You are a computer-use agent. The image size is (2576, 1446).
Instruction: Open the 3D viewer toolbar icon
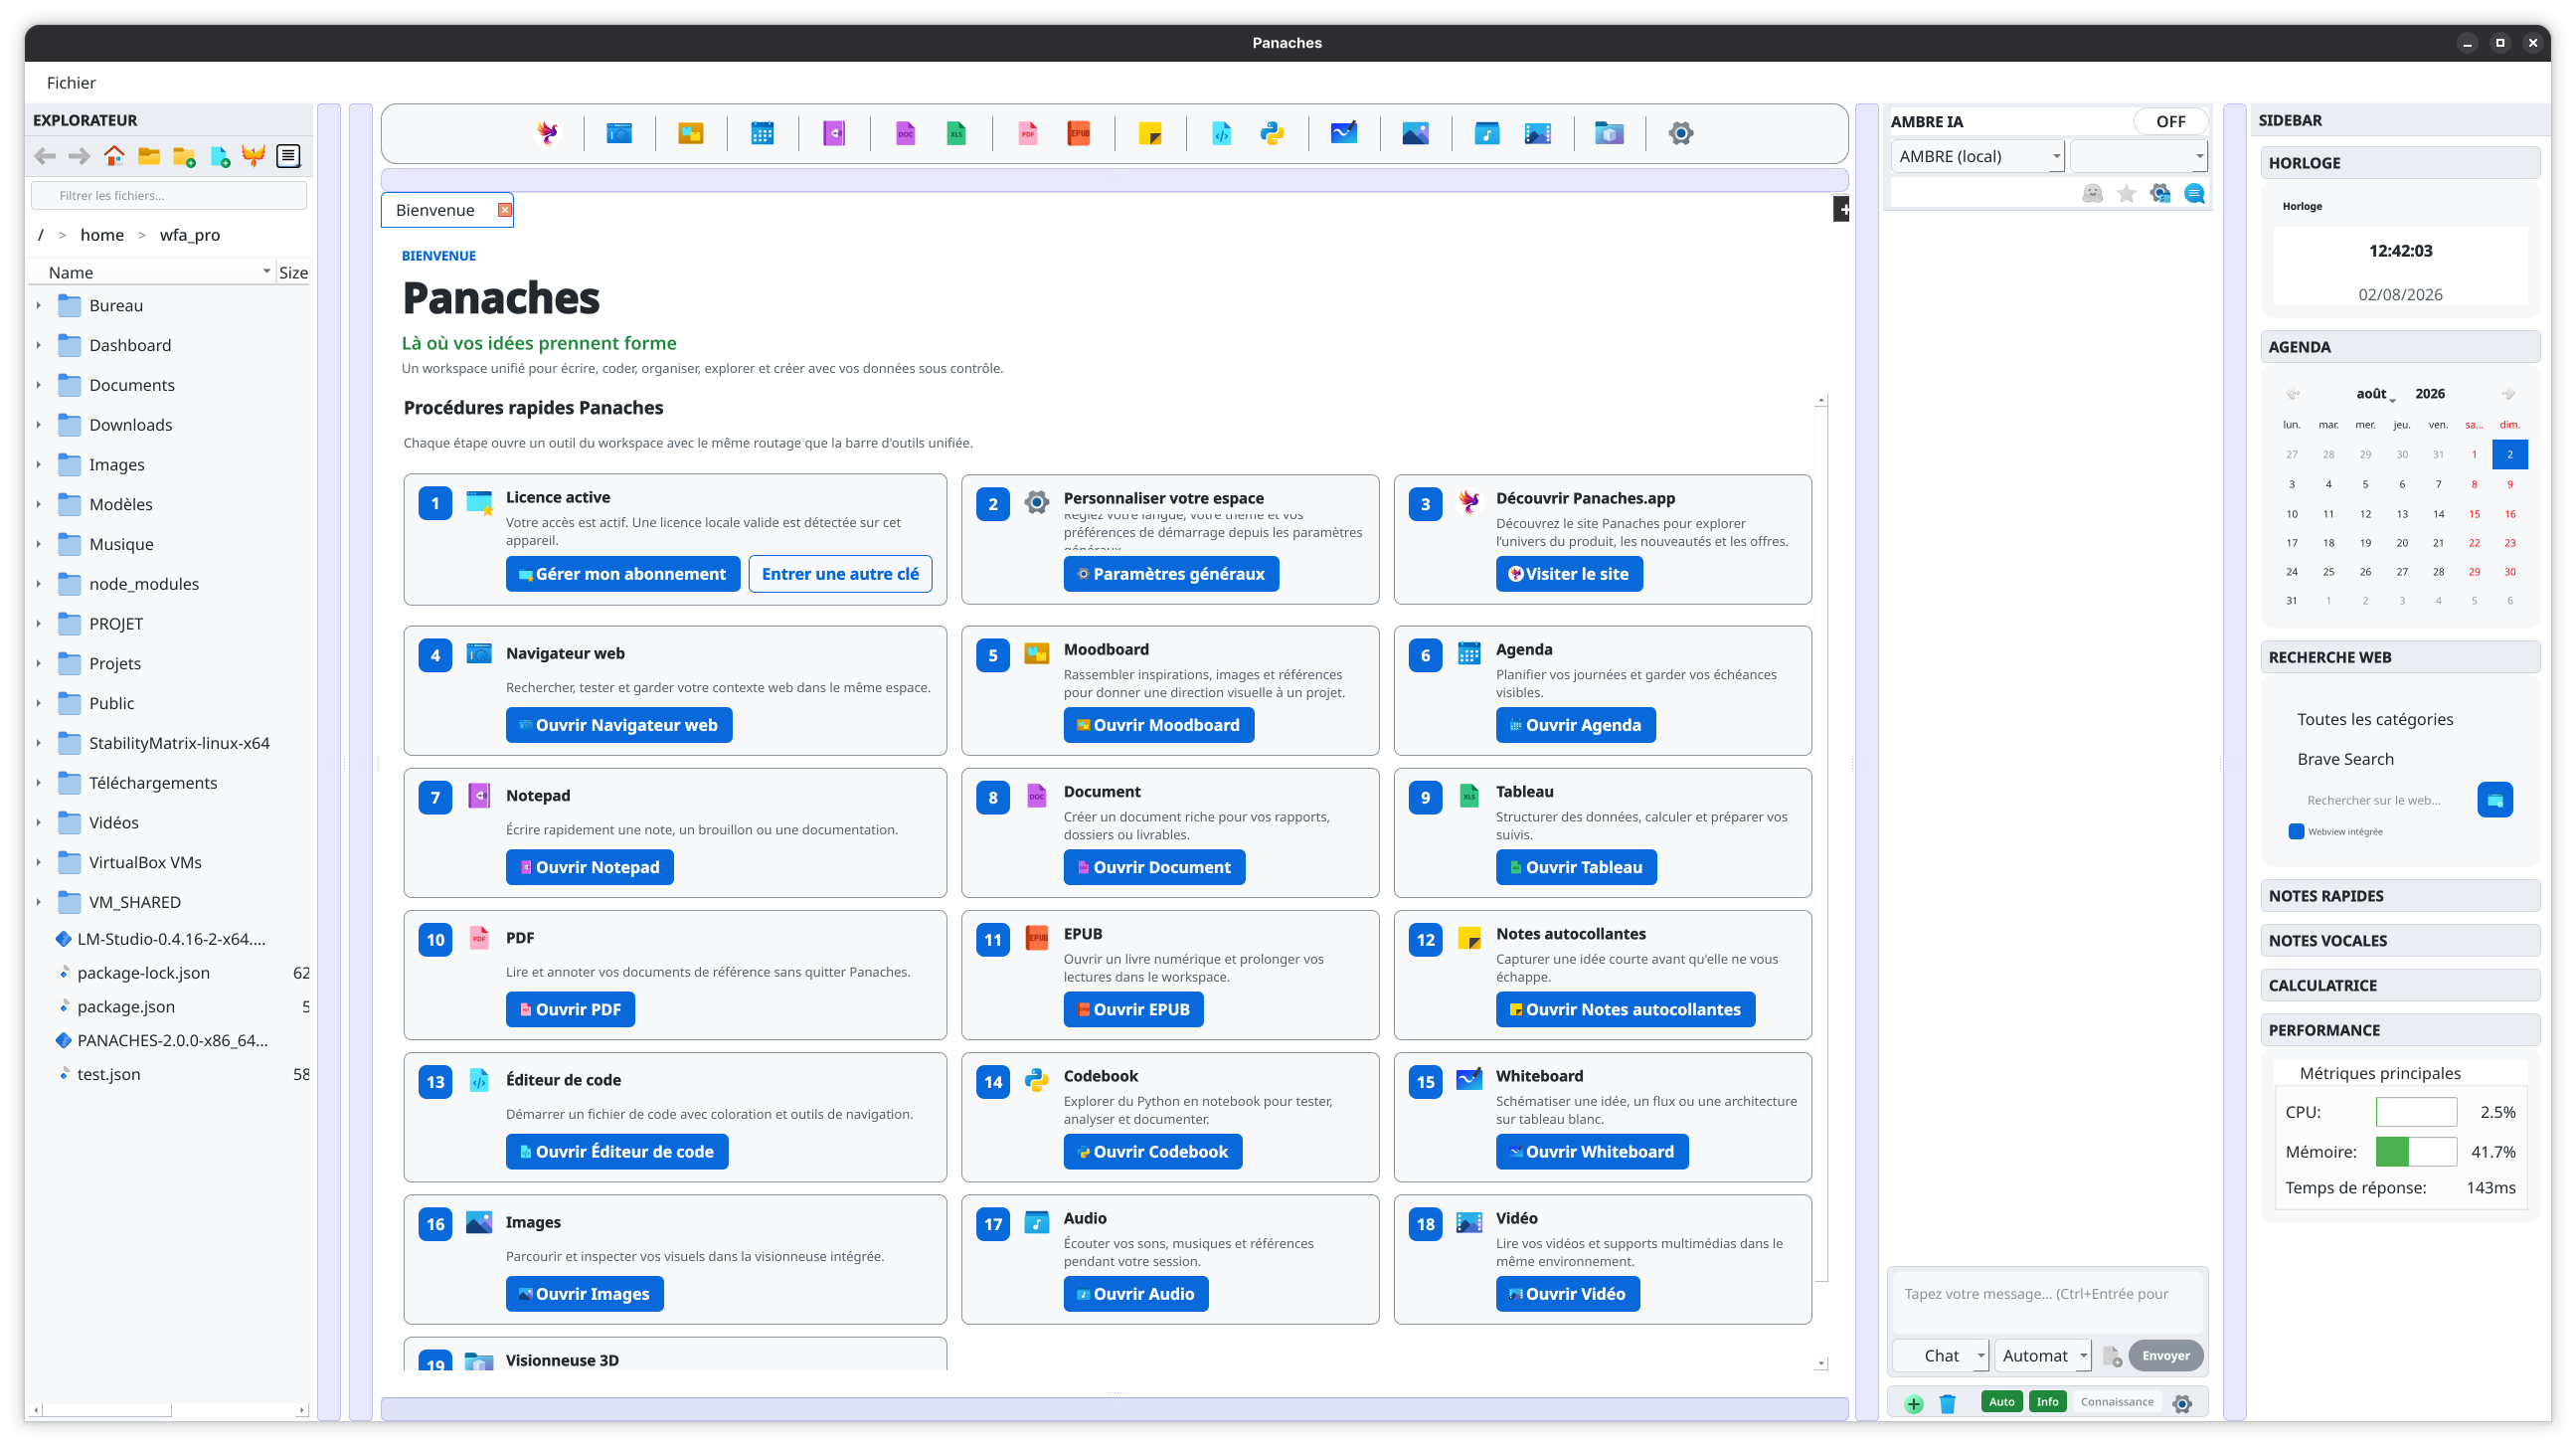click(1609, 133)
